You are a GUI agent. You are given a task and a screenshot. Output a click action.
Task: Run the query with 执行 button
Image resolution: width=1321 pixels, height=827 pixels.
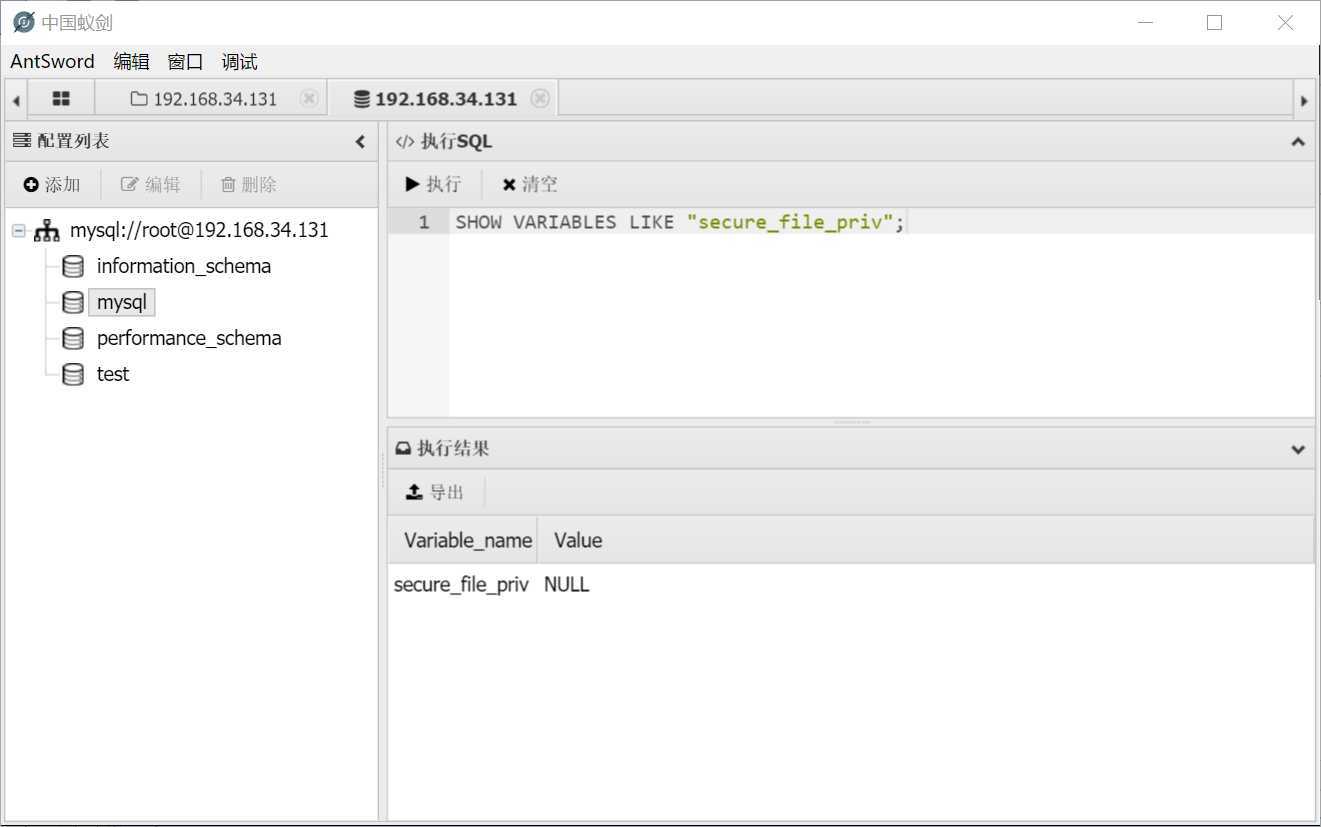point(433,184)
